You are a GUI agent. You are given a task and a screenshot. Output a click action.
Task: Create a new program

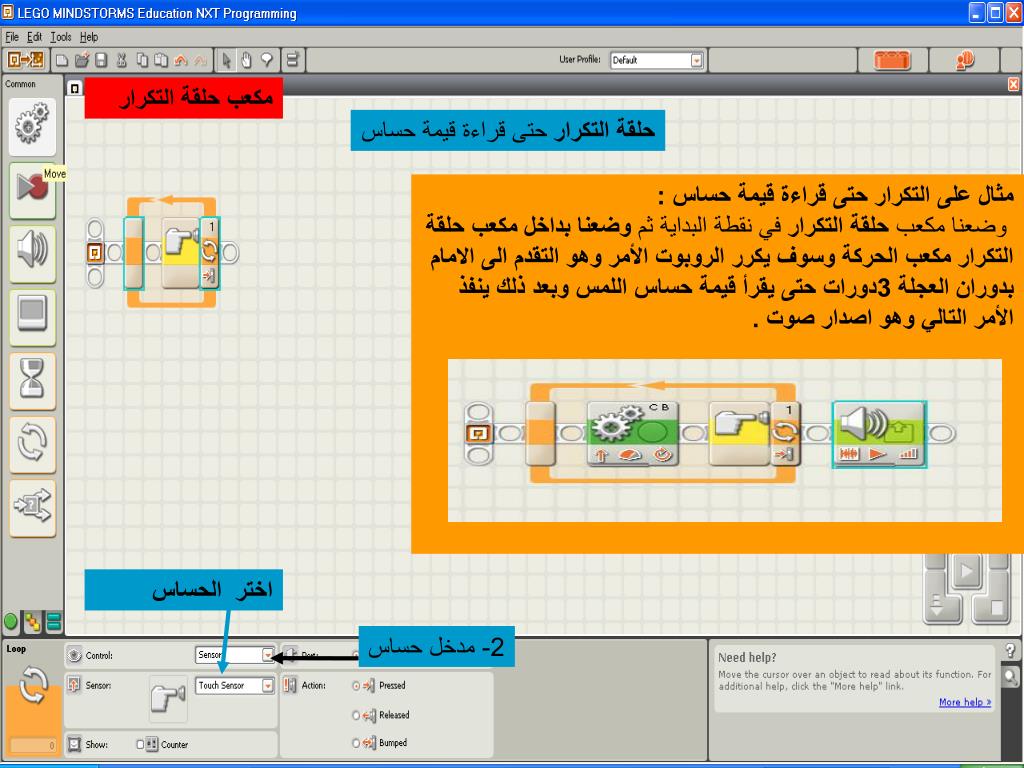click(x=61, y=61)
